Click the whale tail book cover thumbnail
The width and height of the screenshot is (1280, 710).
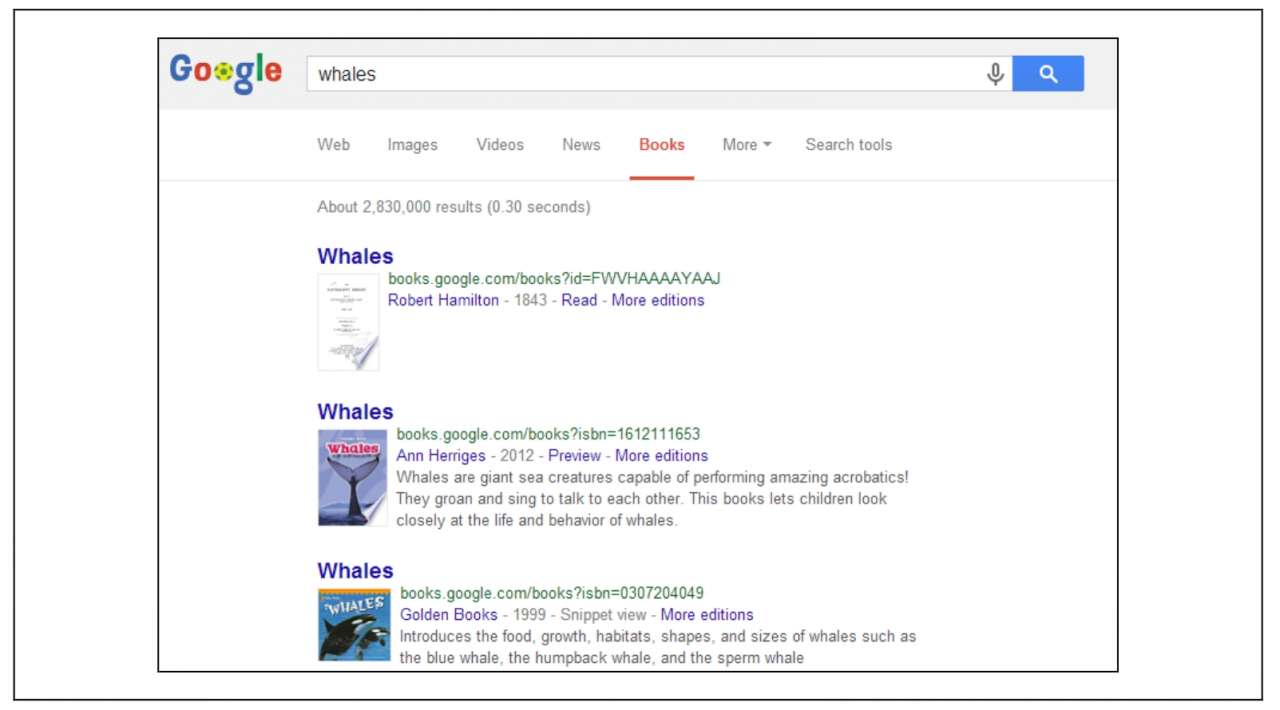click(352, 478)
